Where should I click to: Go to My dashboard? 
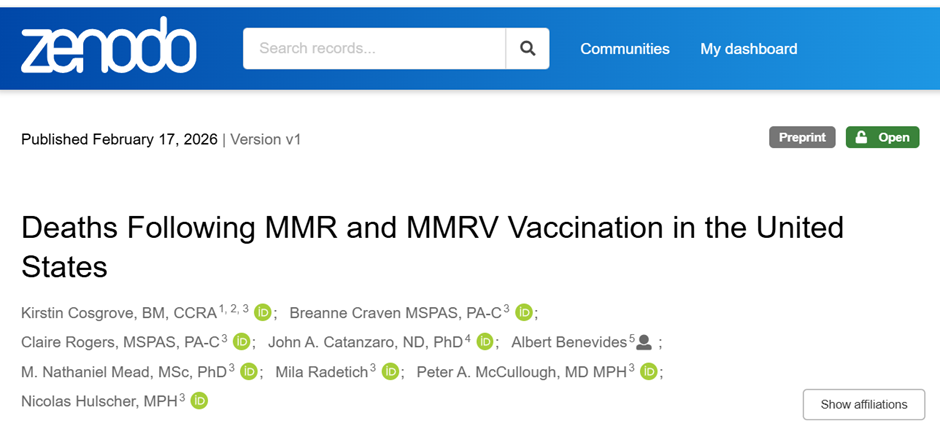tap(748, 48)
